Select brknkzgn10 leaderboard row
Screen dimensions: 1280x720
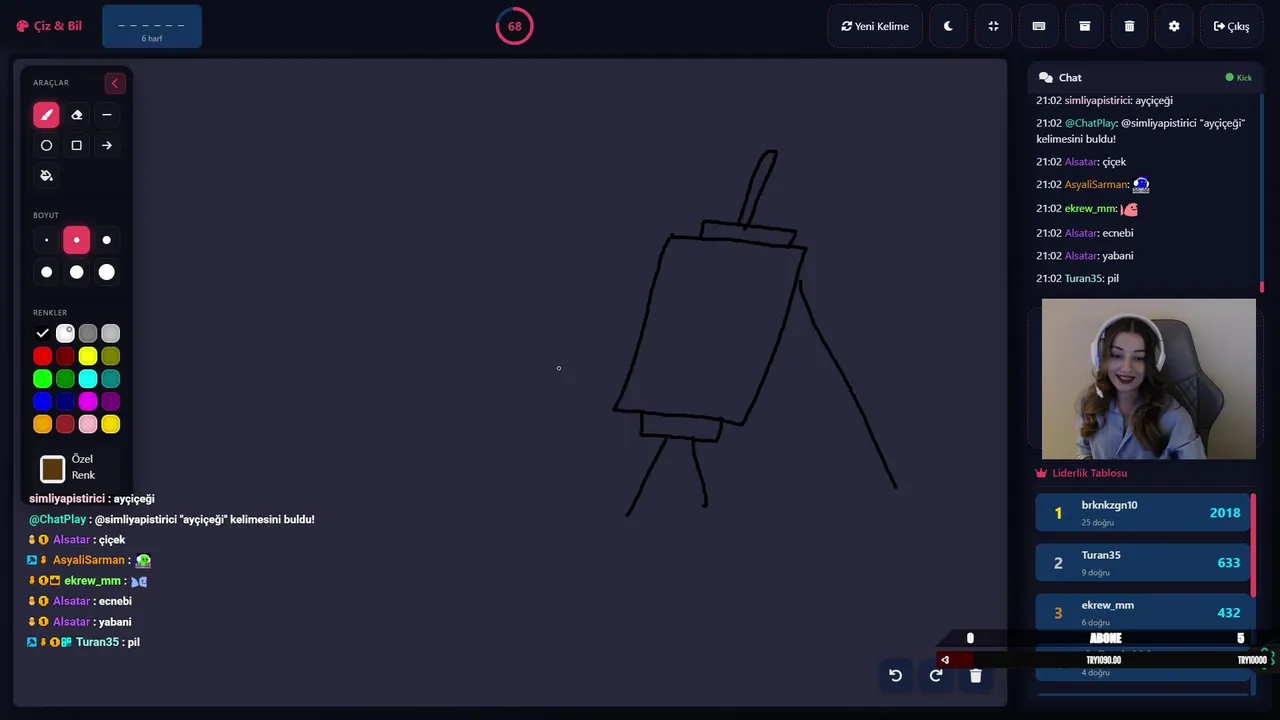coord(1143,513)
